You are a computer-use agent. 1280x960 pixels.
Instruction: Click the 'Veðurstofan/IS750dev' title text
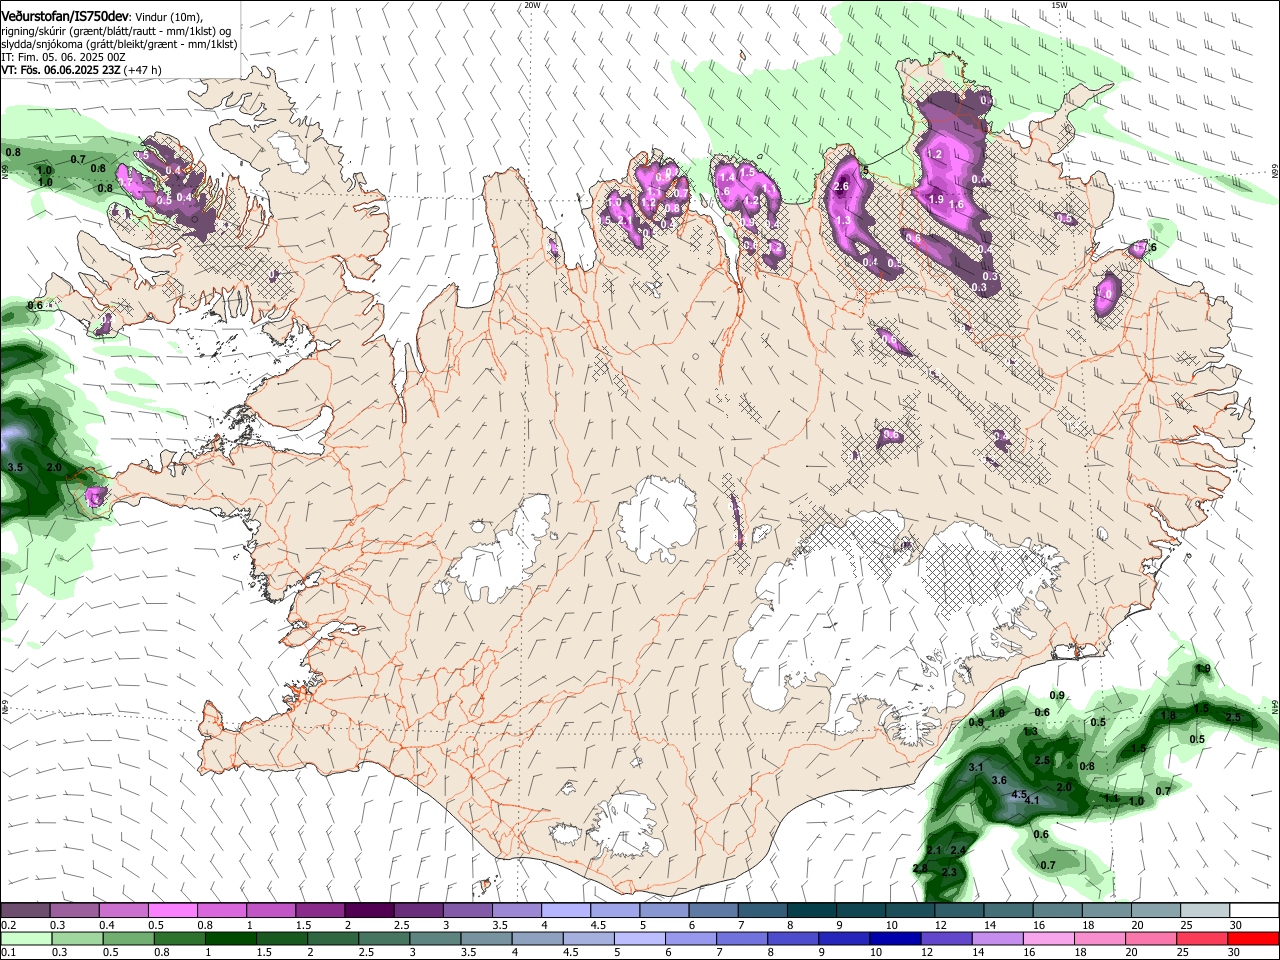[65, 16]
